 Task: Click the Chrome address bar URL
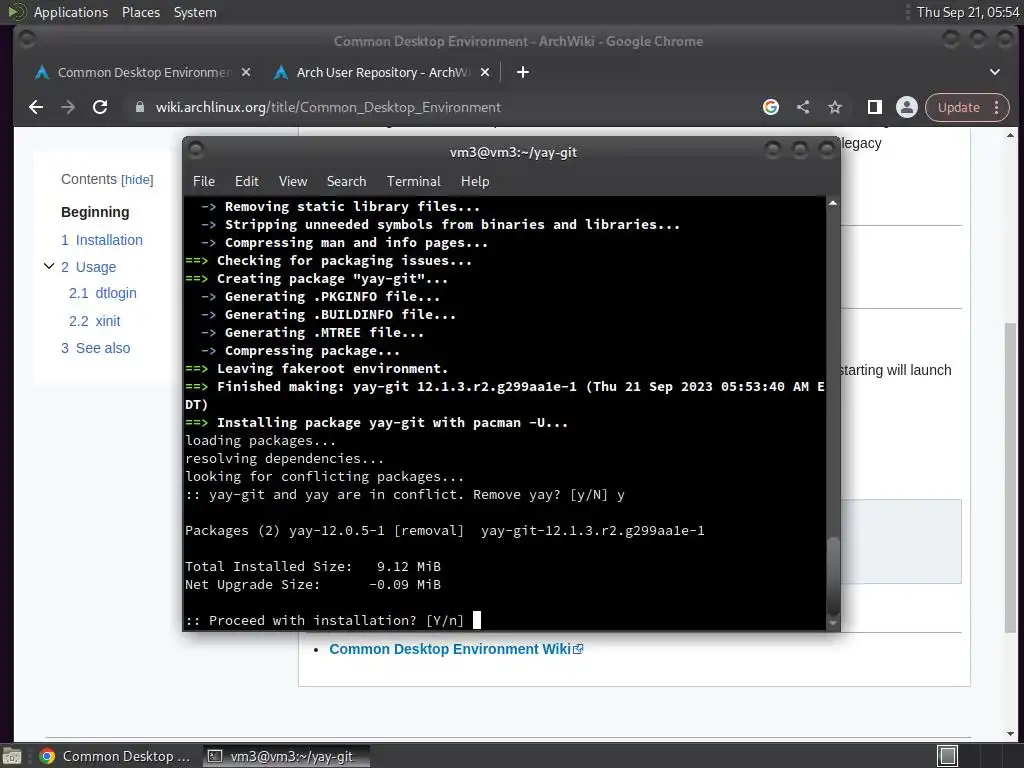(x=328, y=107)
